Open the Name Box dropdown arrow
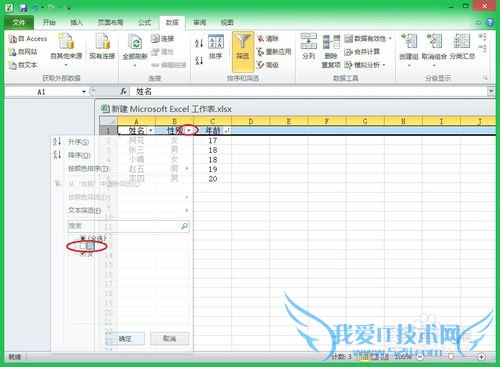The image size is (500, 367). tap(84, 92)
